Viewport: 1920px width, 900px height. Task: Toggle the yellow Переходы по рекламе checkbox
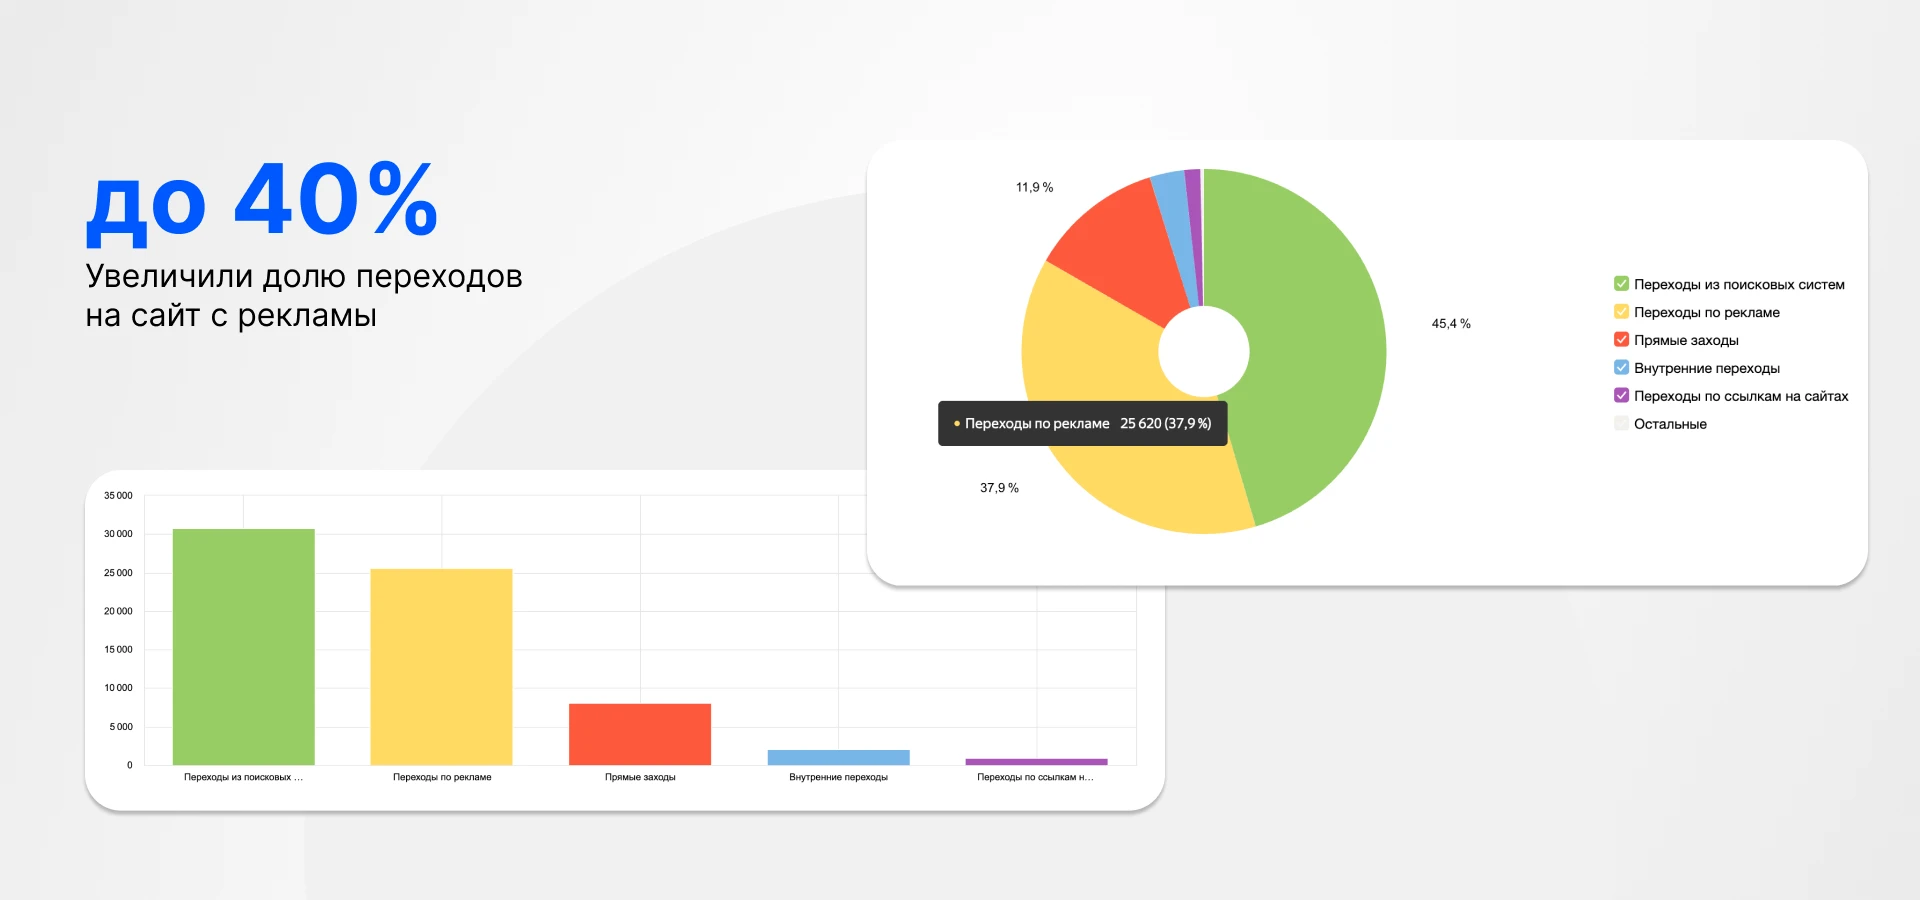click(1621, 312)
